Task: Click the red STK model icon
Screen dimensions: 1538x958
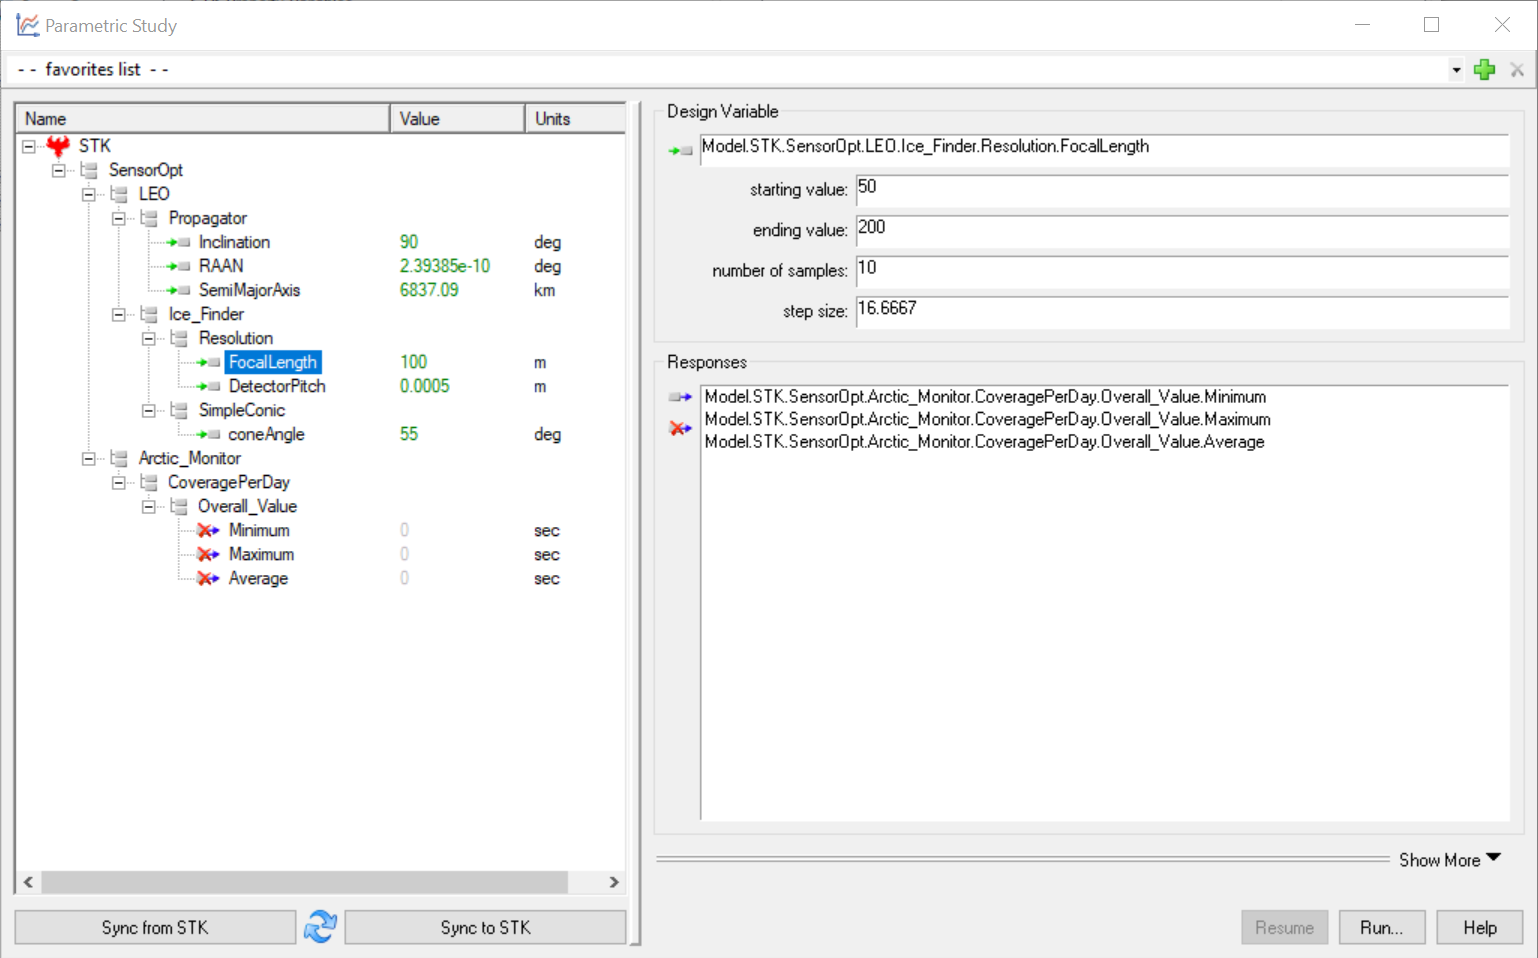Action: [x=58, y=146]
